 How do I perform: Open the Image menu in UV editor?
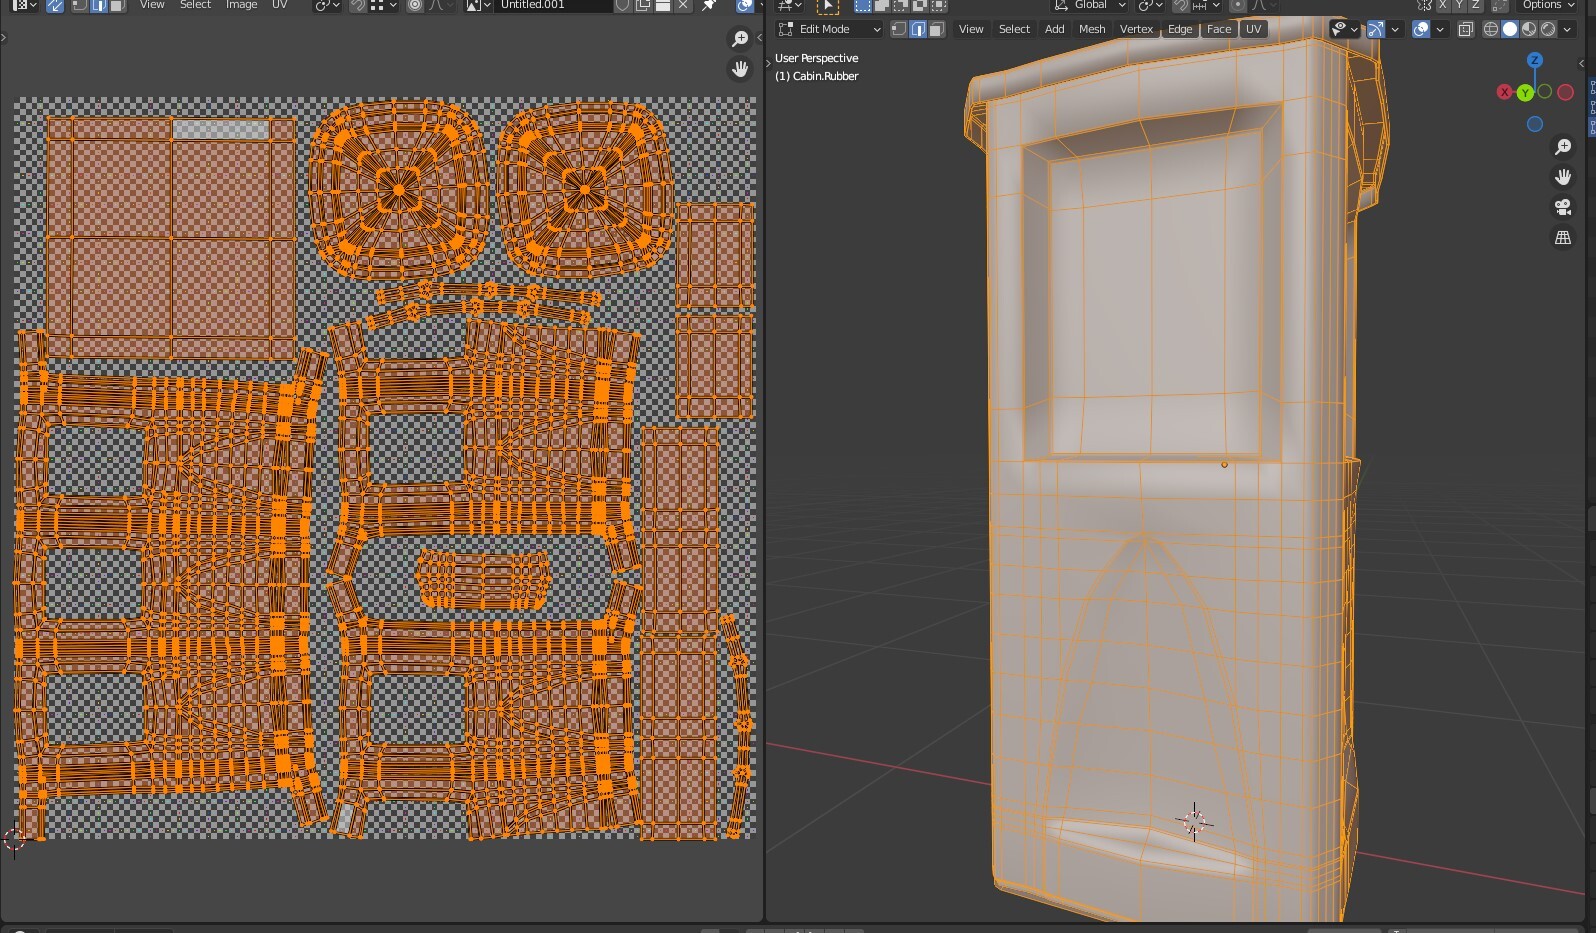coord(241,5)
